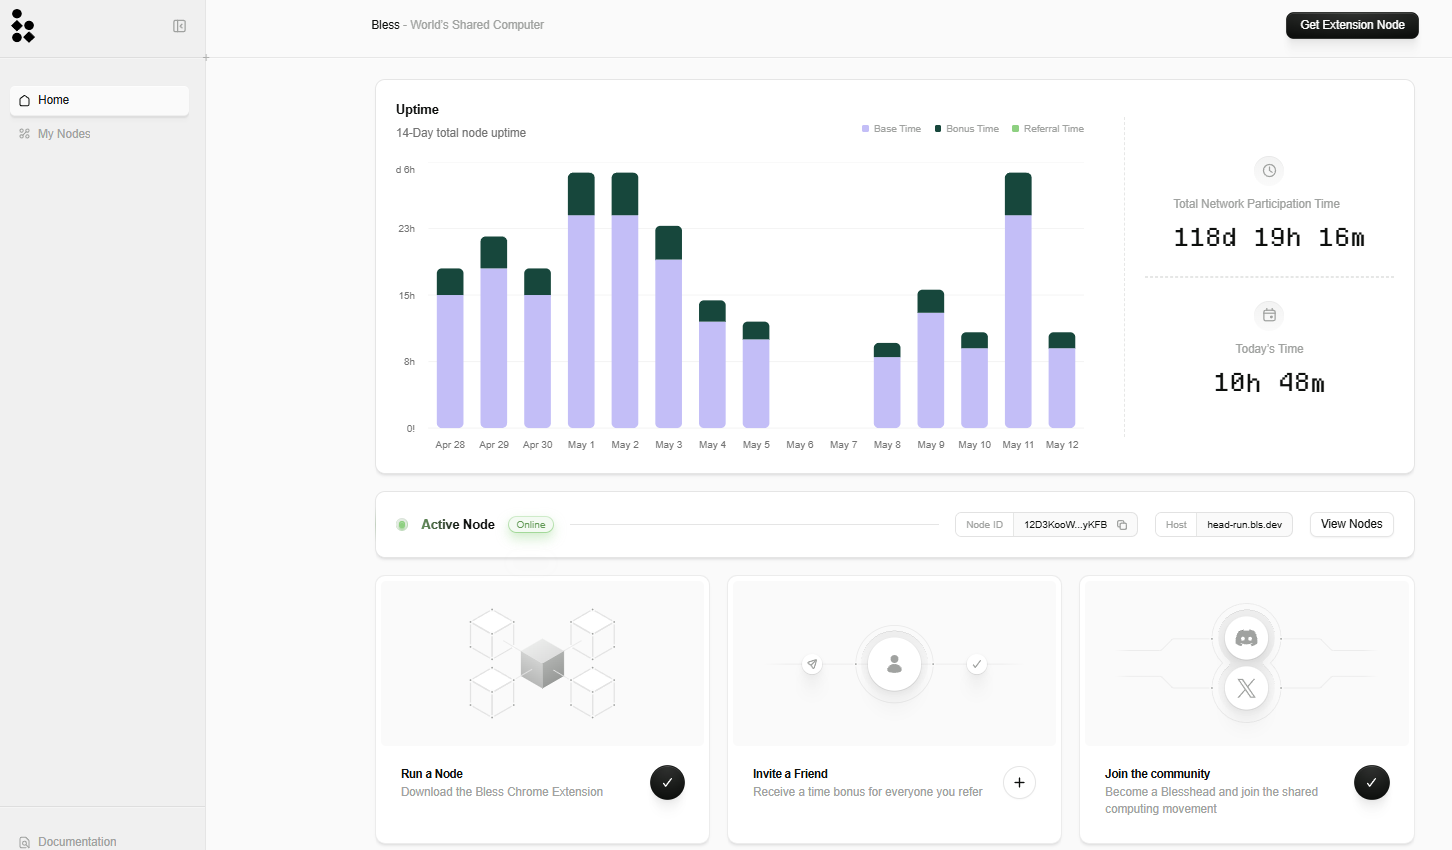Click the clock icon above Total Network Participation
This screenshot has width=1452, height=850.
pyautogui.click(x=1269, y=170)
